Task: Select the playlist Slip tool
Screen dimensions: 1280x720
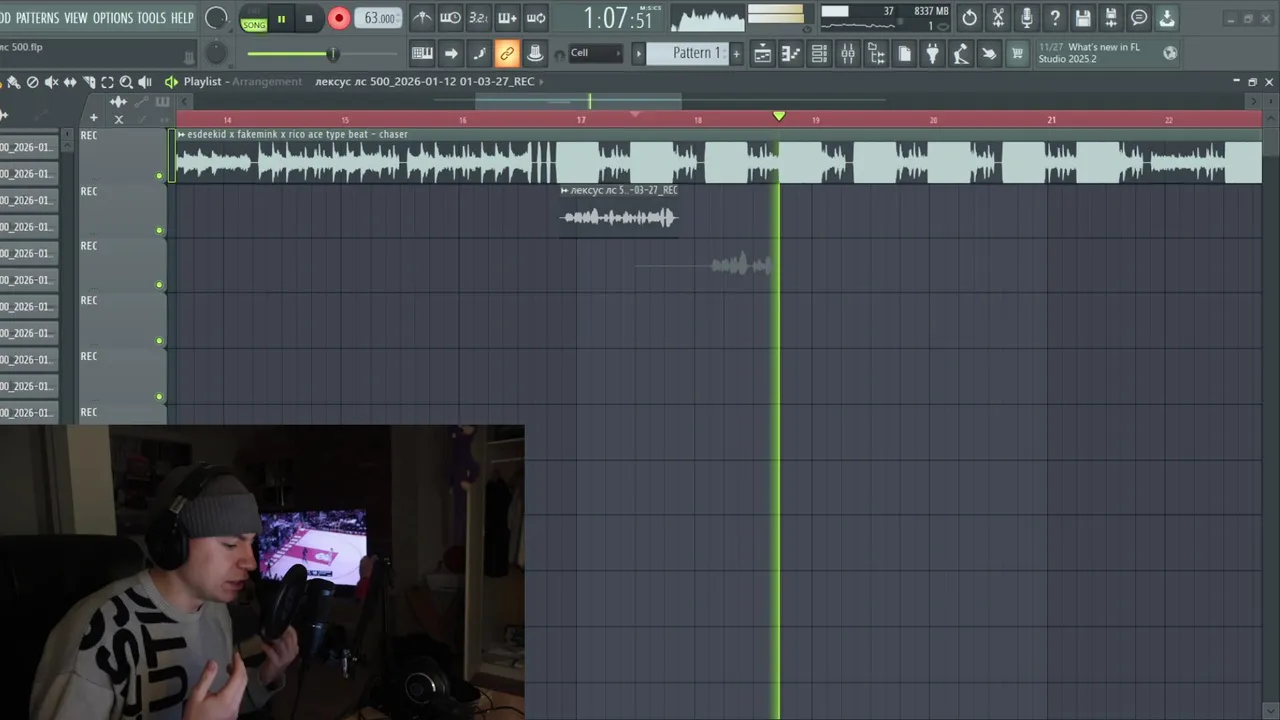Action: [70, 82]
